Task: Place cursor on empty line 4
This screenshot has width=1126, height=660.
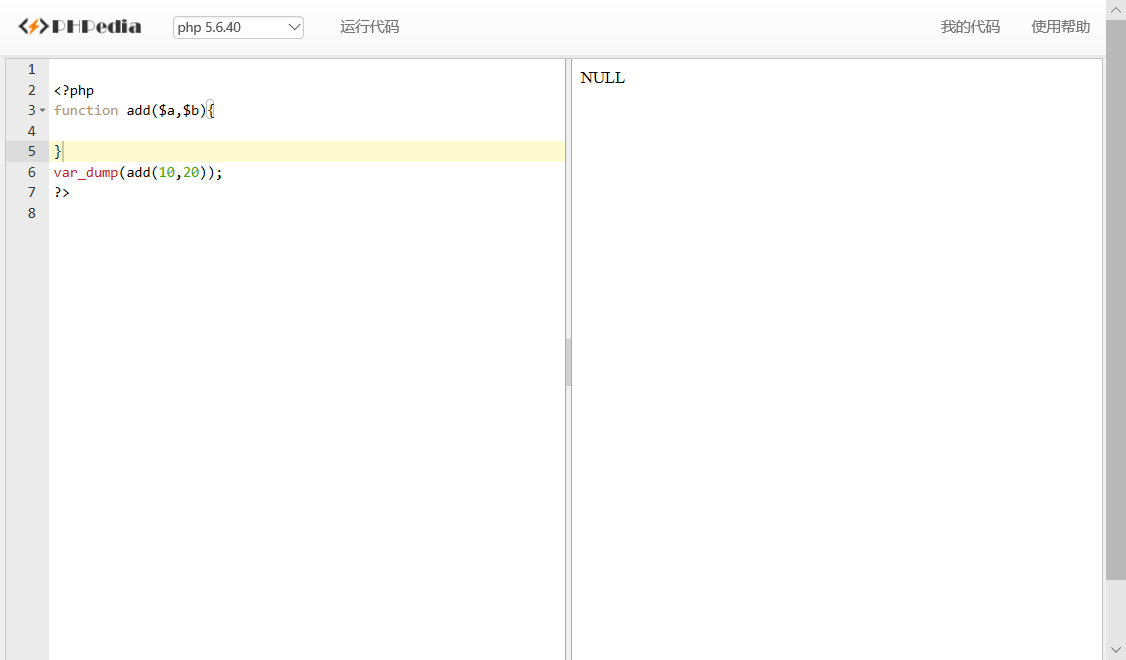Action: [307, 131]
